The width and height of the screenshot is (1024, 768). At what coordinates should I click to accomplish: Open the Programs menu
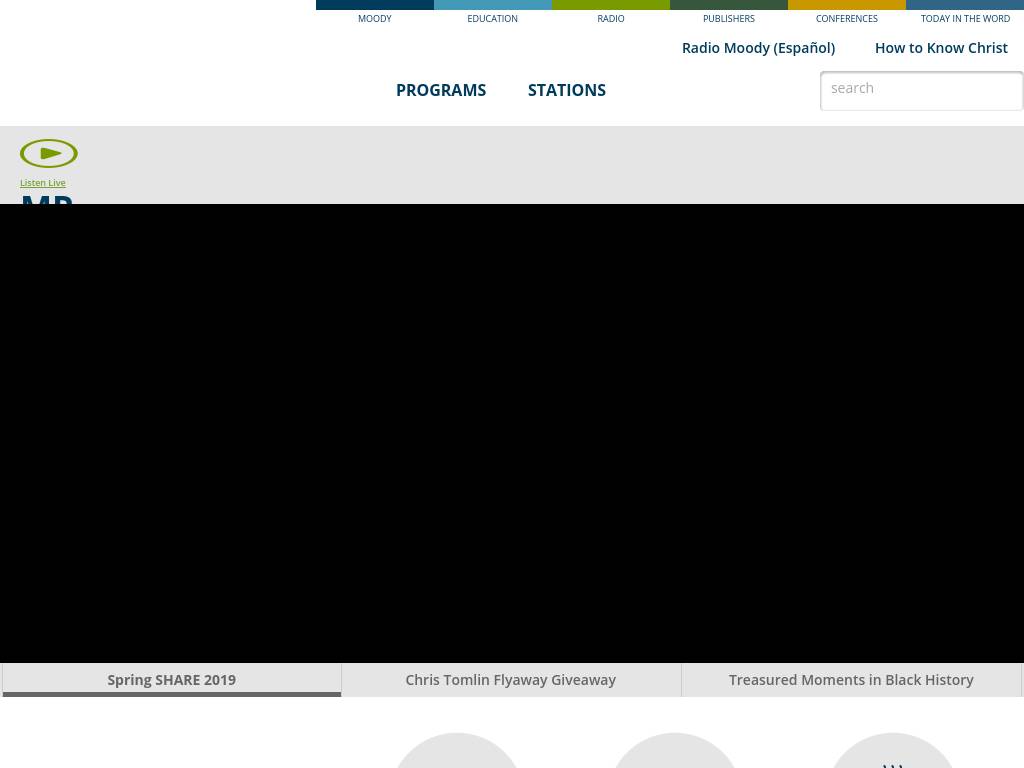pyautogui.click(x=441, y=90)
